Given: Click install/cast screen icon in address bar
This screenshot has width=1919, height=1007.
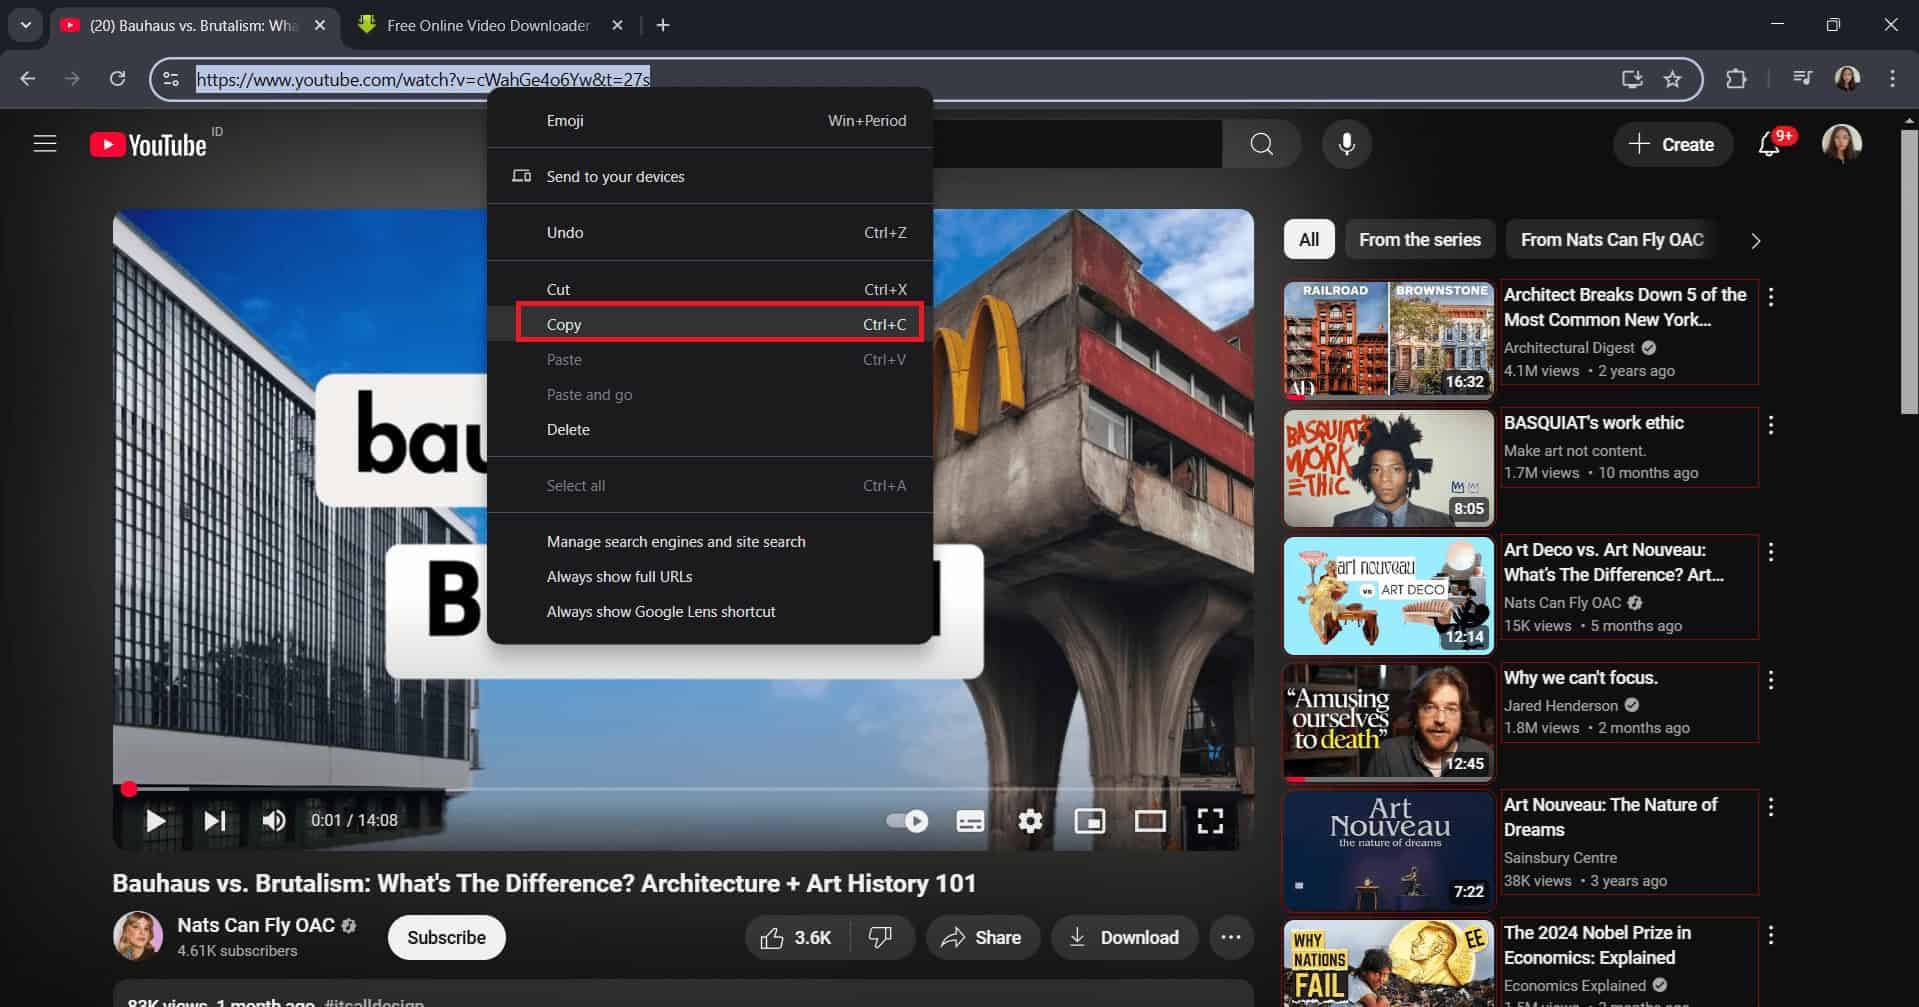Looking at the screenshot, I should click(1632, 79).
